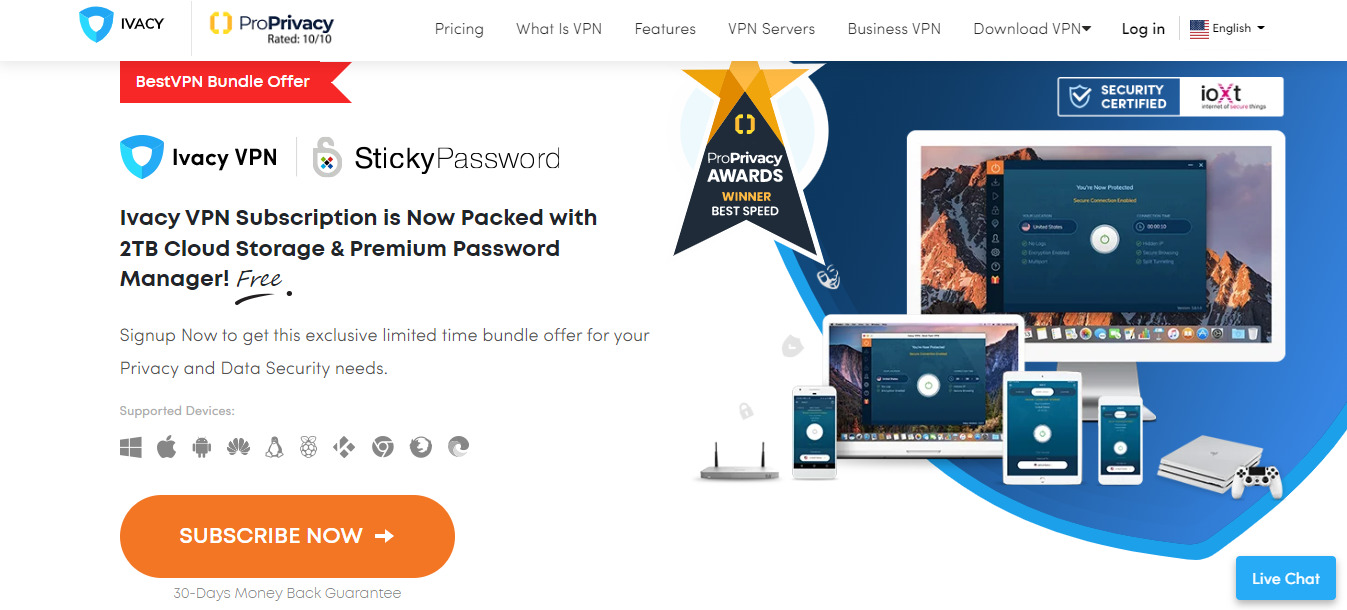Open the Live Chat widget
This screenshot has width=1347, height=610.
1286,578
